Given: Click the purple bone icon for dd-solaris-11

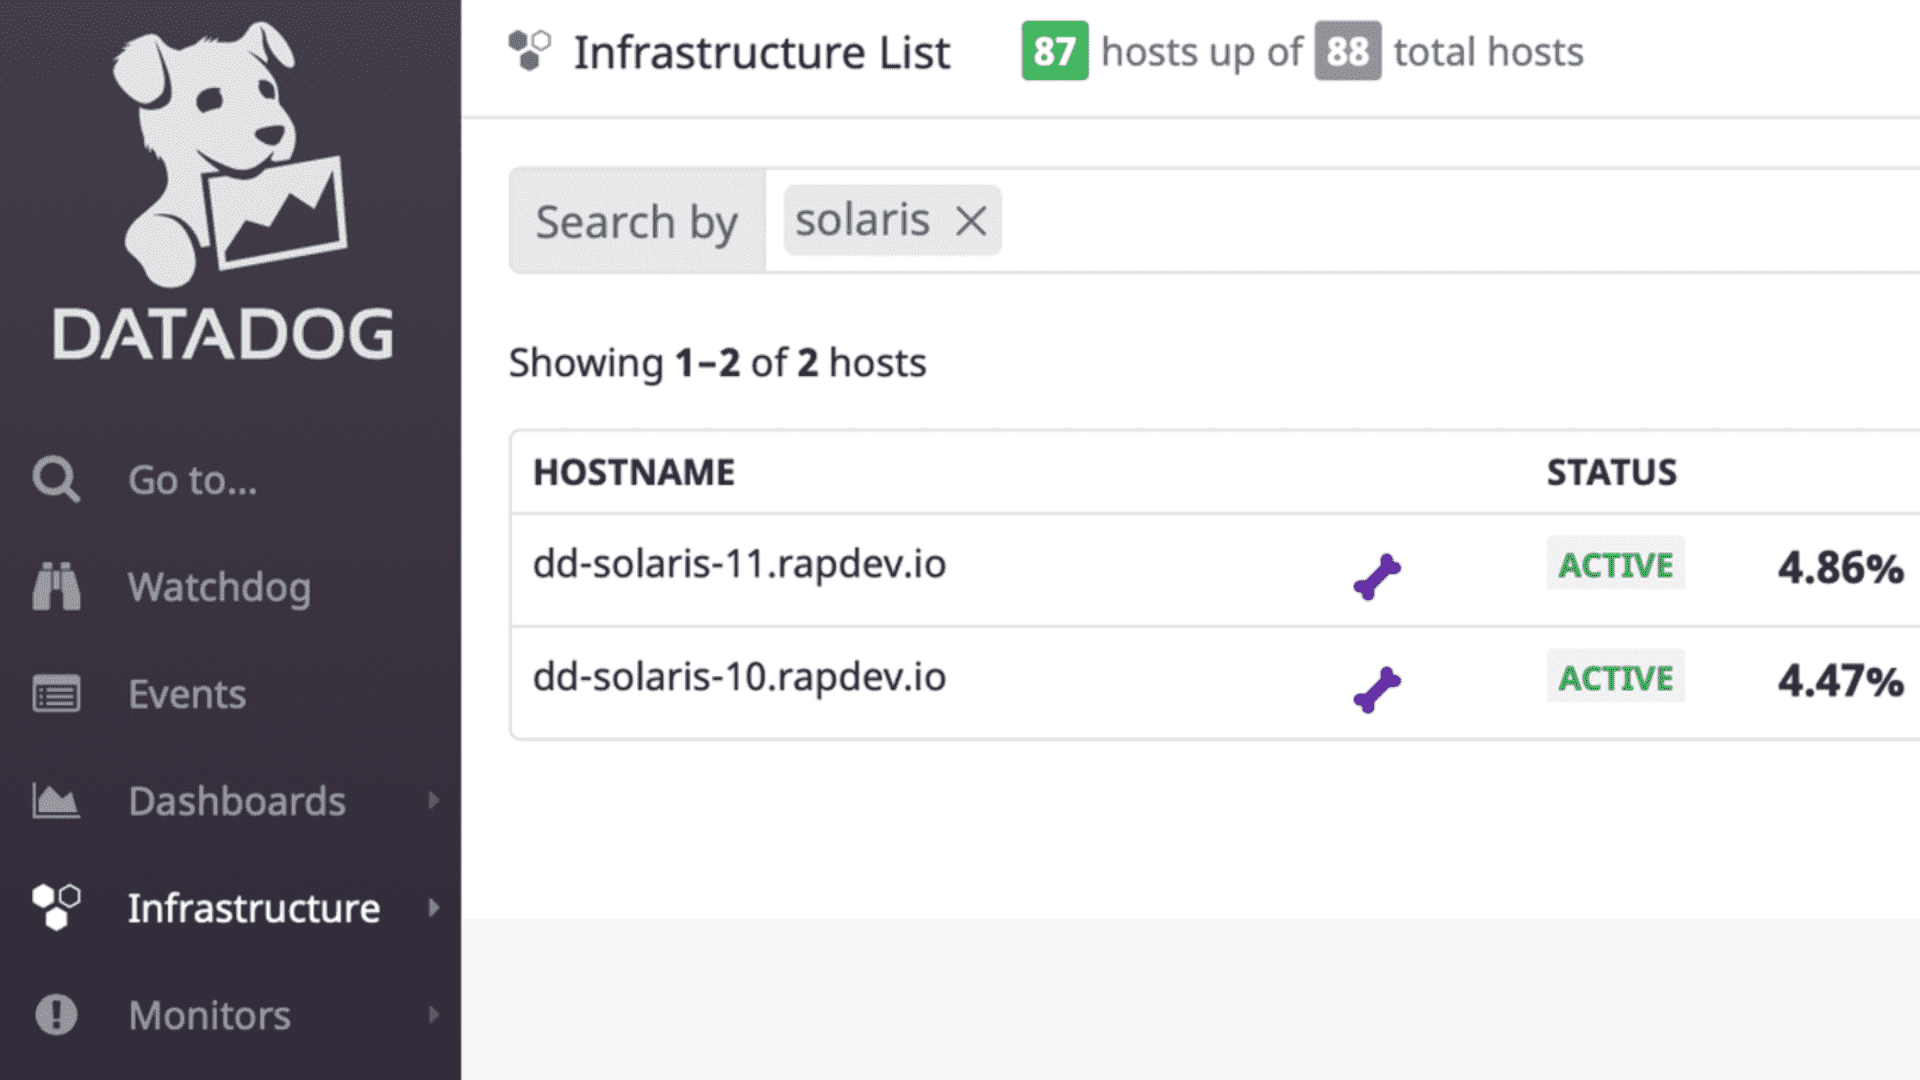Looking at the screenshot, I should click(x=1377, y=577).
